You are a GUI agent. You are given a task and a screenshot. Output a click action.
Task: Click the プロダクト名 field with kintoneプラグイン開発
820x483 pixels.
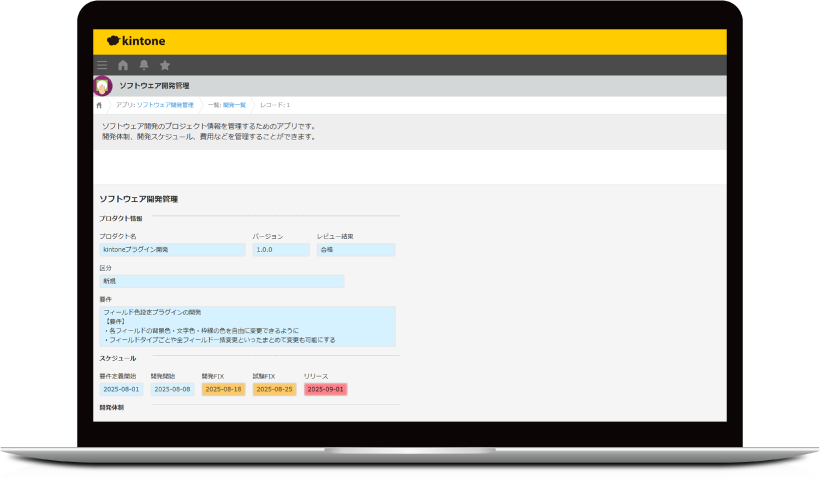pyautogui.click(x=172, y=250)
